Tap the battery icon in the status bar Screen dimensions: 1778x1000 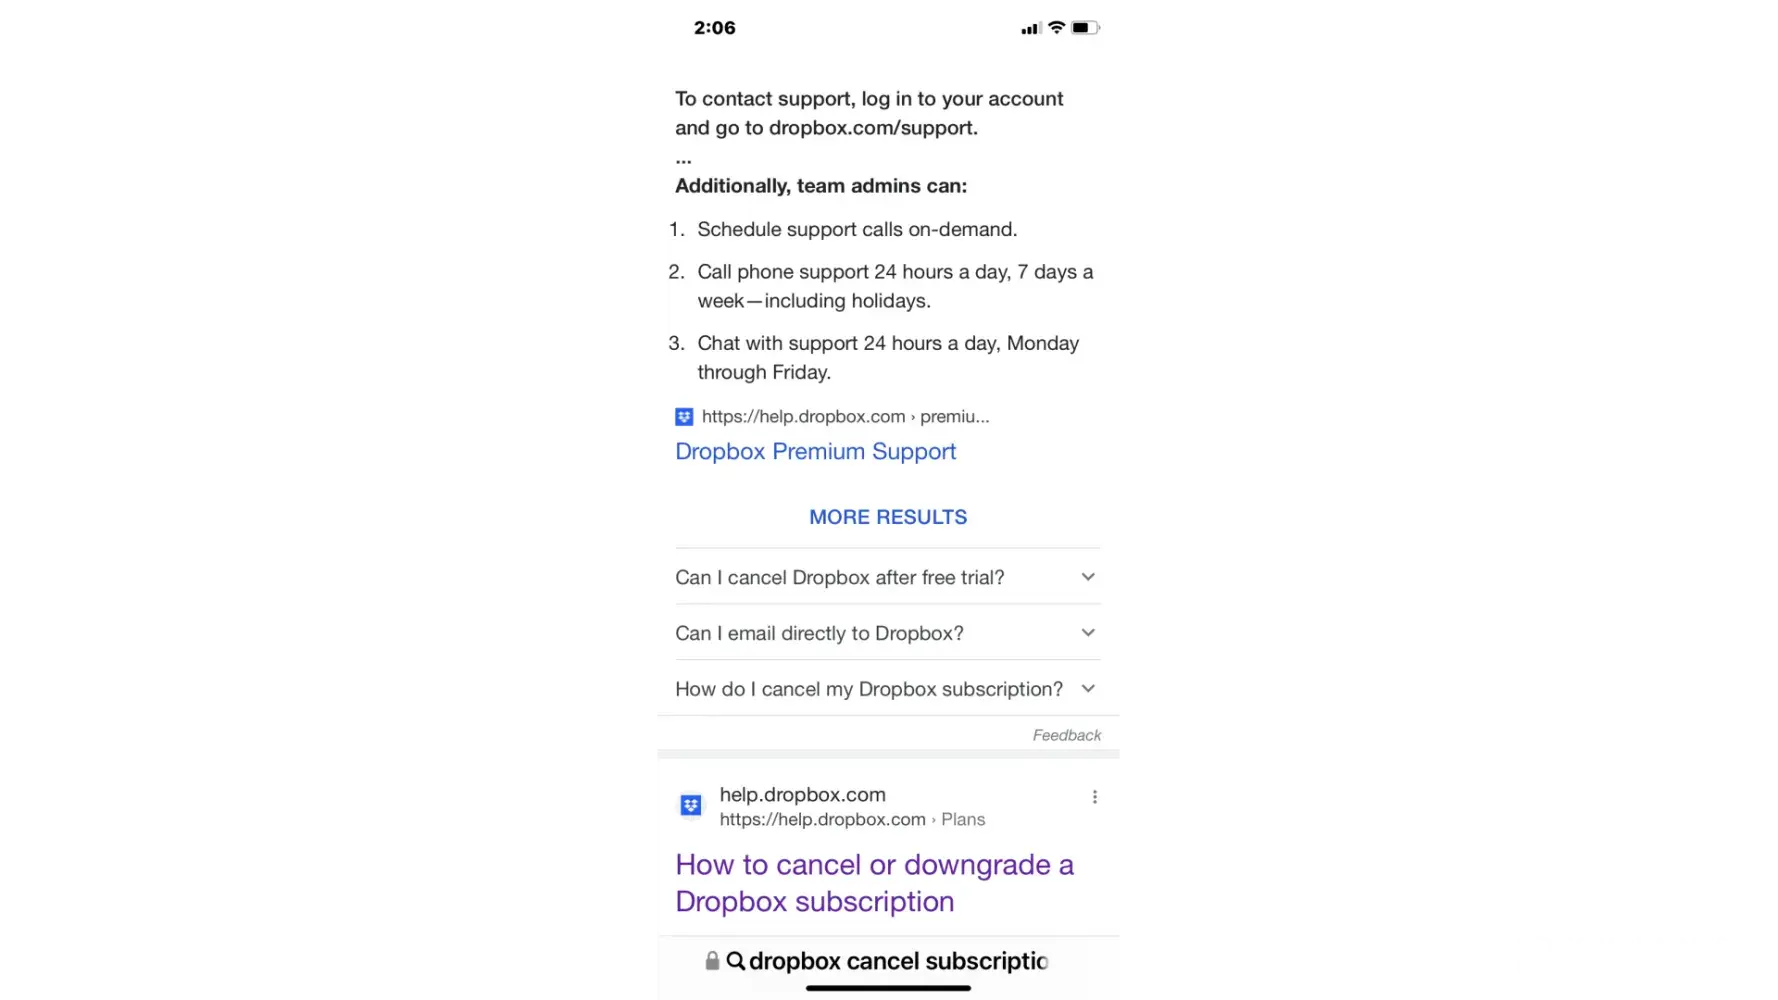(1086, 28)
